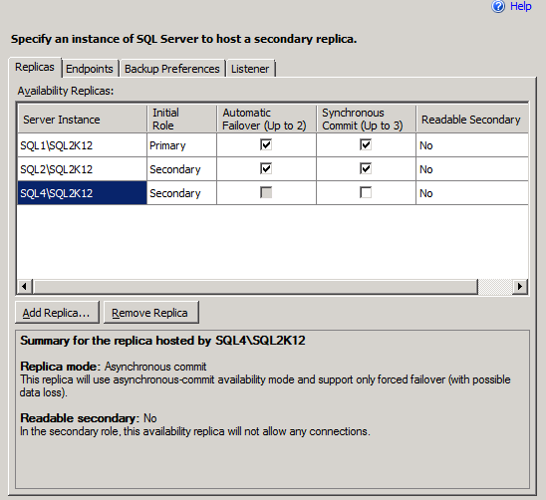
Task: Click the Automatic Failover column header
Action: tap(266, 119)
